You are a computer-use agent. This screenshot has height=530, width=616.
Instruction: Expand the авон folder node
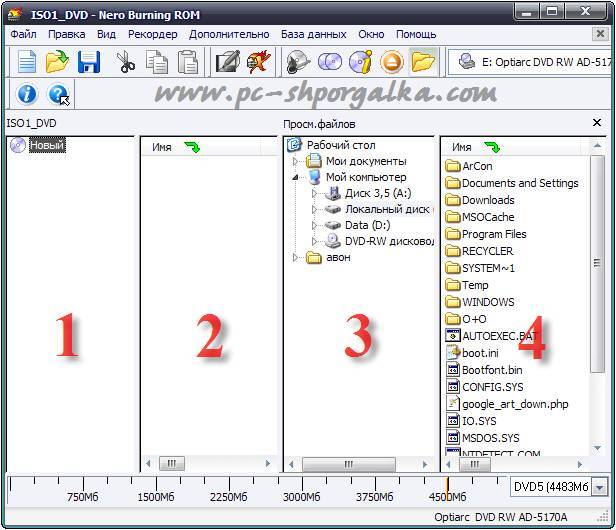click(295, 257)
